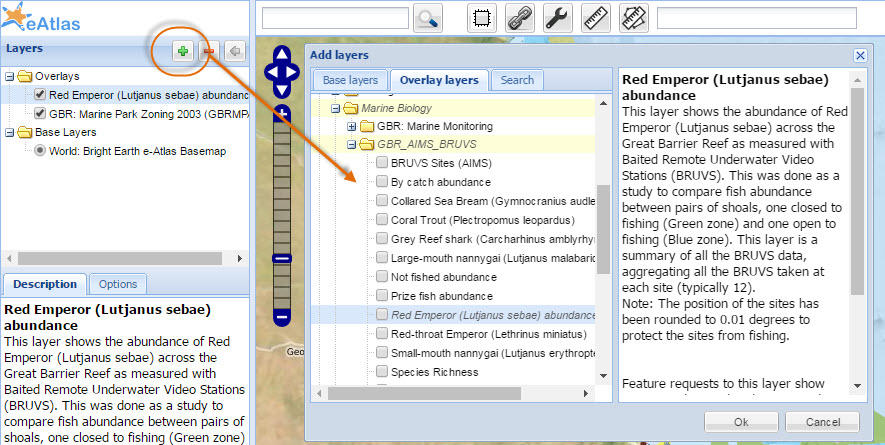Check Small-mouth nannygai layer checkbox
Screen dimensions: 885x445
tap(382, 353)
